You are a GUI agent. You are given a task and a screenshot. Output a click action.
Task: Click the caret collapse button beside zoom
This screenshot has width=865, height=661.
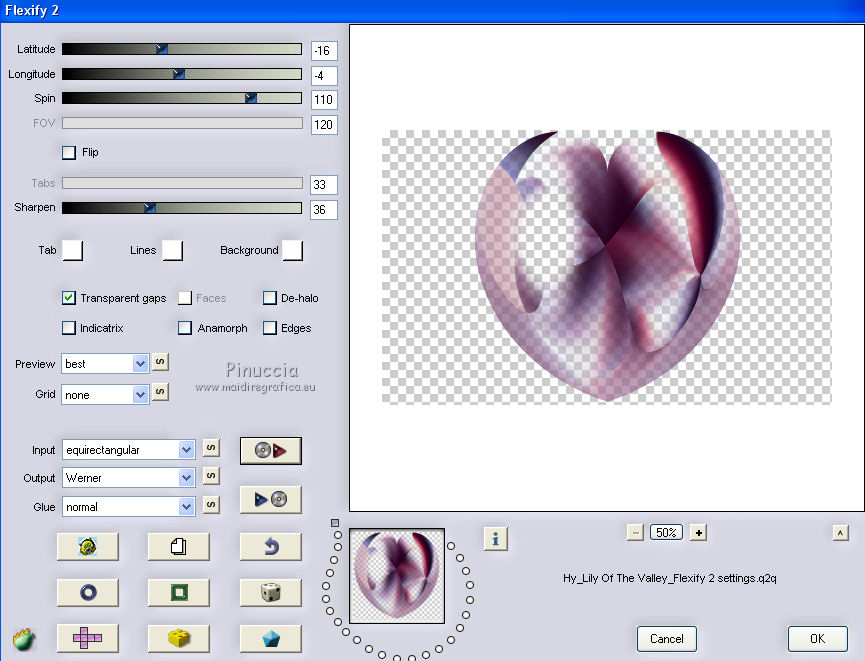coord(840,532)
